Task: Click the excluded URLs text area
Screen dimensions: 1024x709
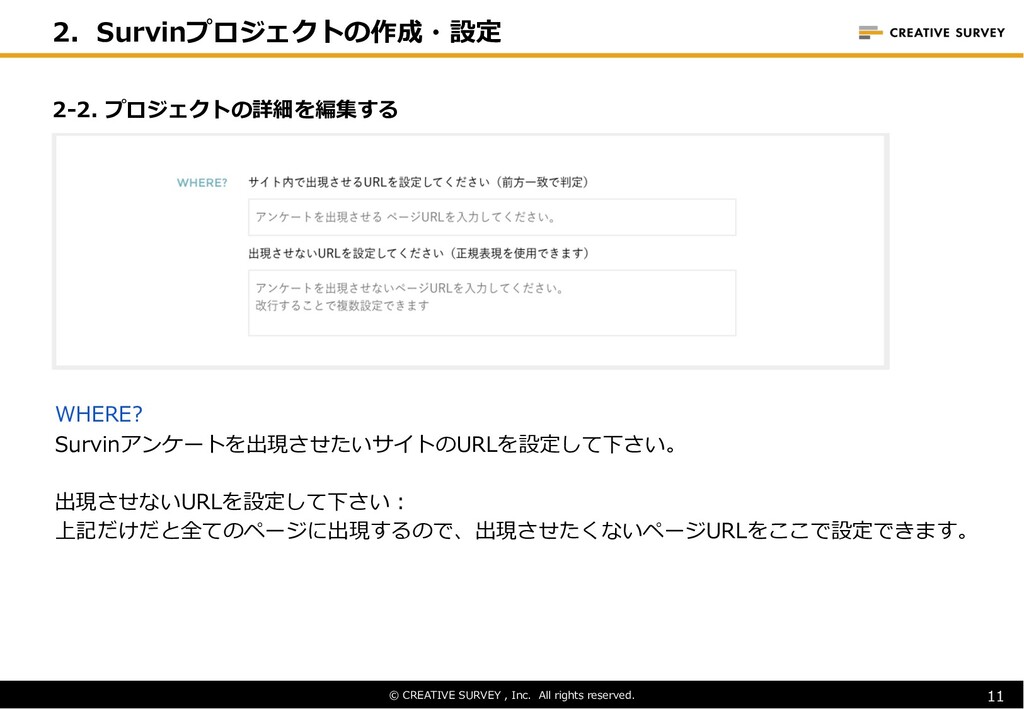Action: click(x=492, y=303)
